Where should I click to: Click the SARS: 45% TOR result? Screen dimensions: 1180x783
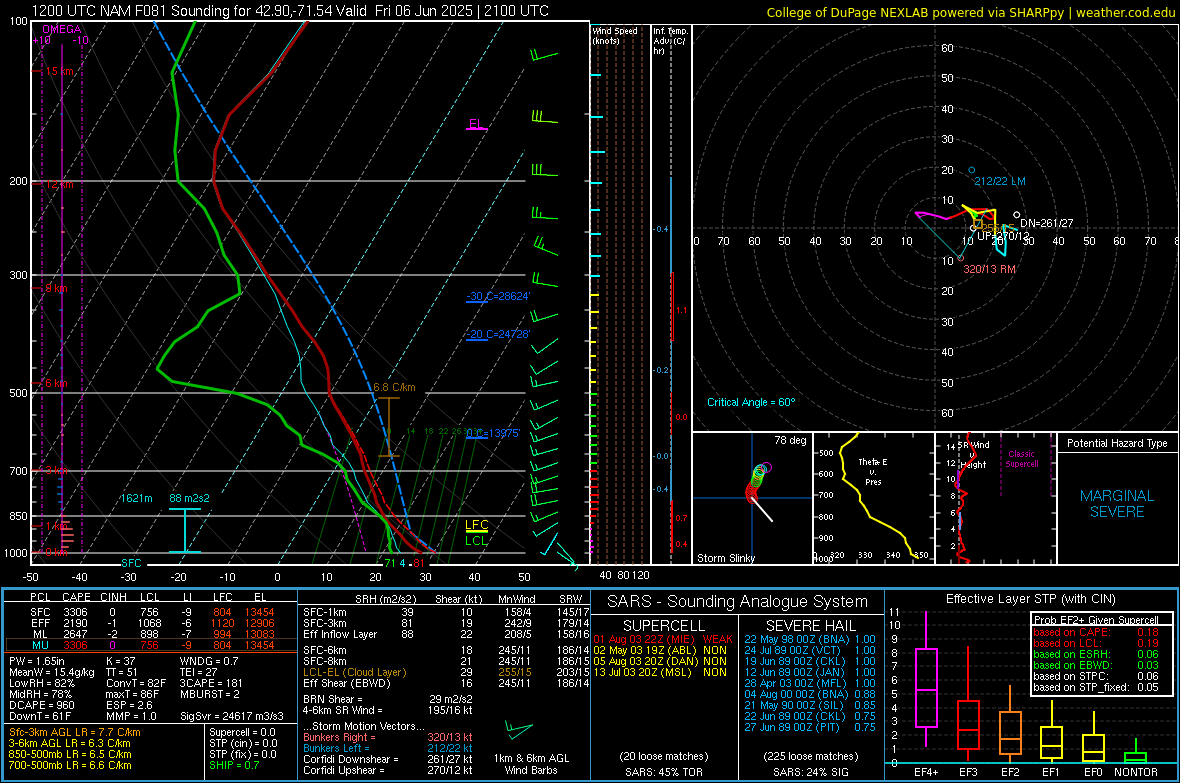pyautogui.click(x=663, y=772)
